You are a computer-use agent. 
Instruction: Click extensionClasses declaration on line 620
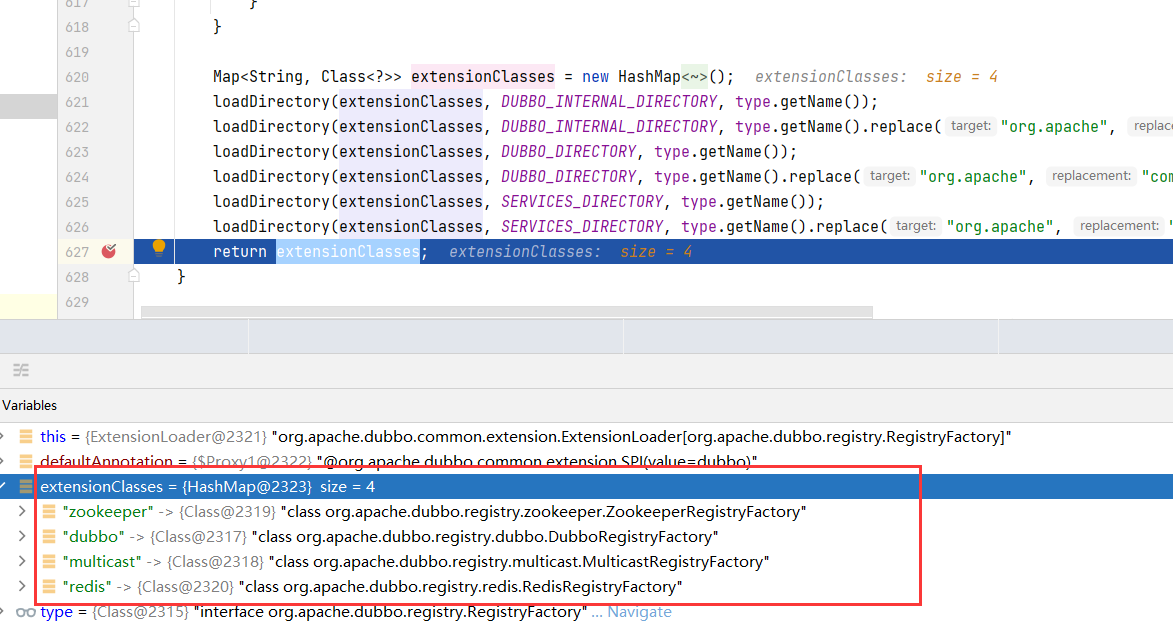pos(483,76)
